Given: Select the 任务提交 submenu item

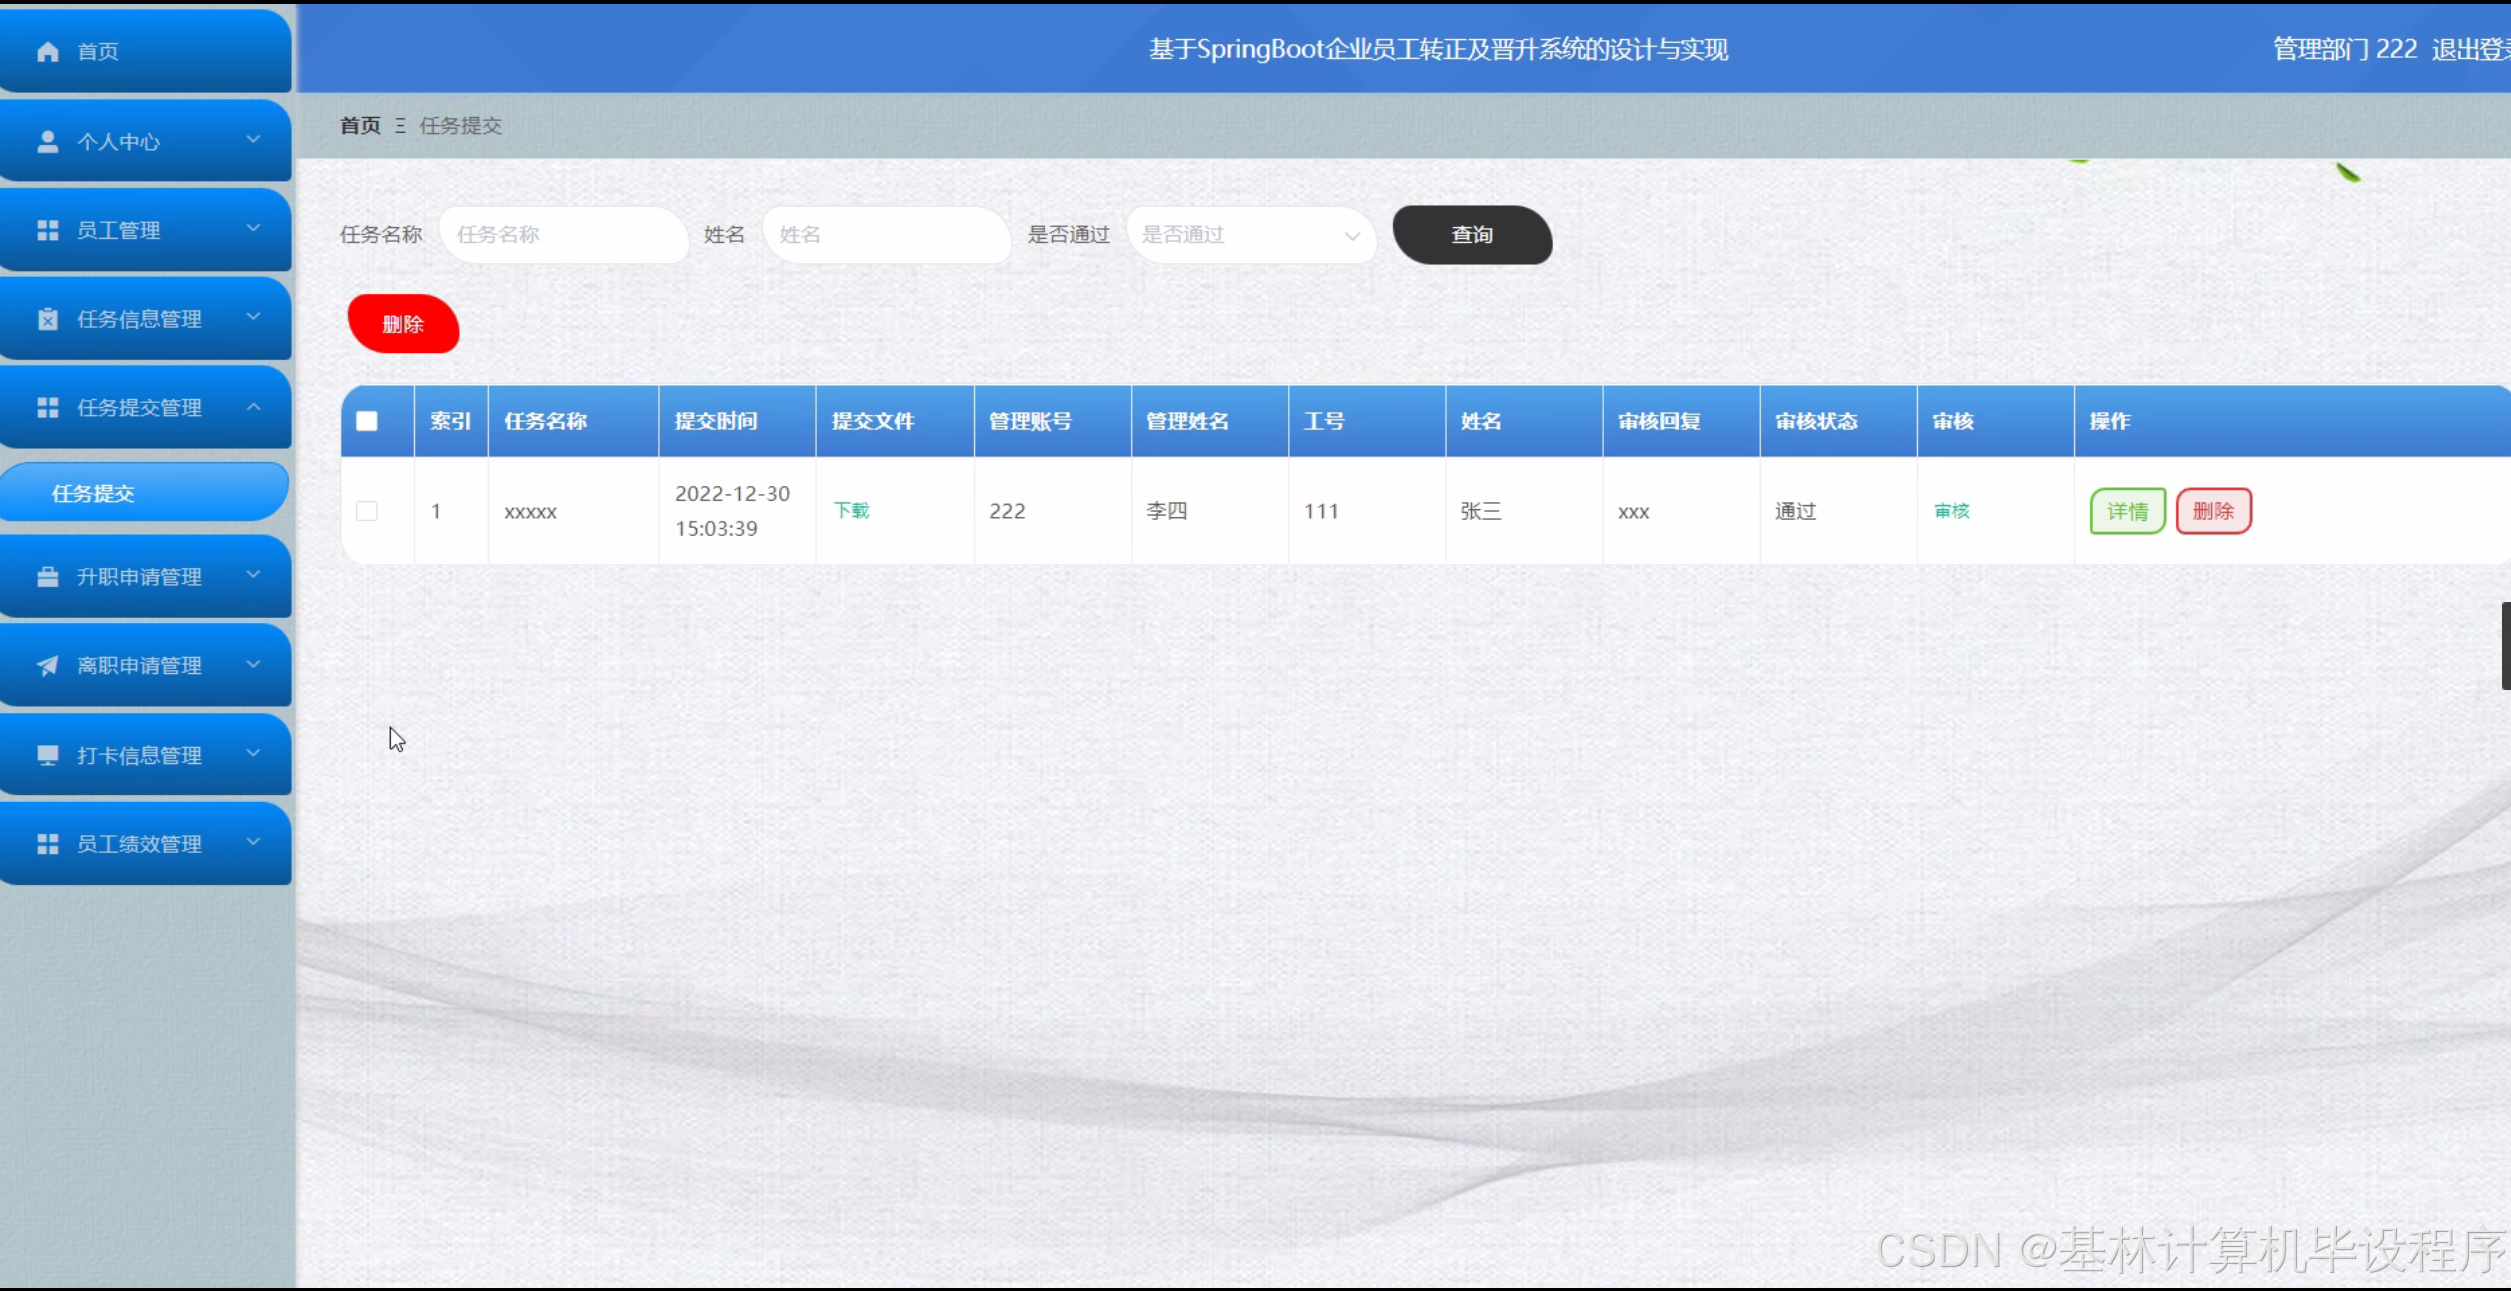Looking at the screenshot, I should click(93, 493).
